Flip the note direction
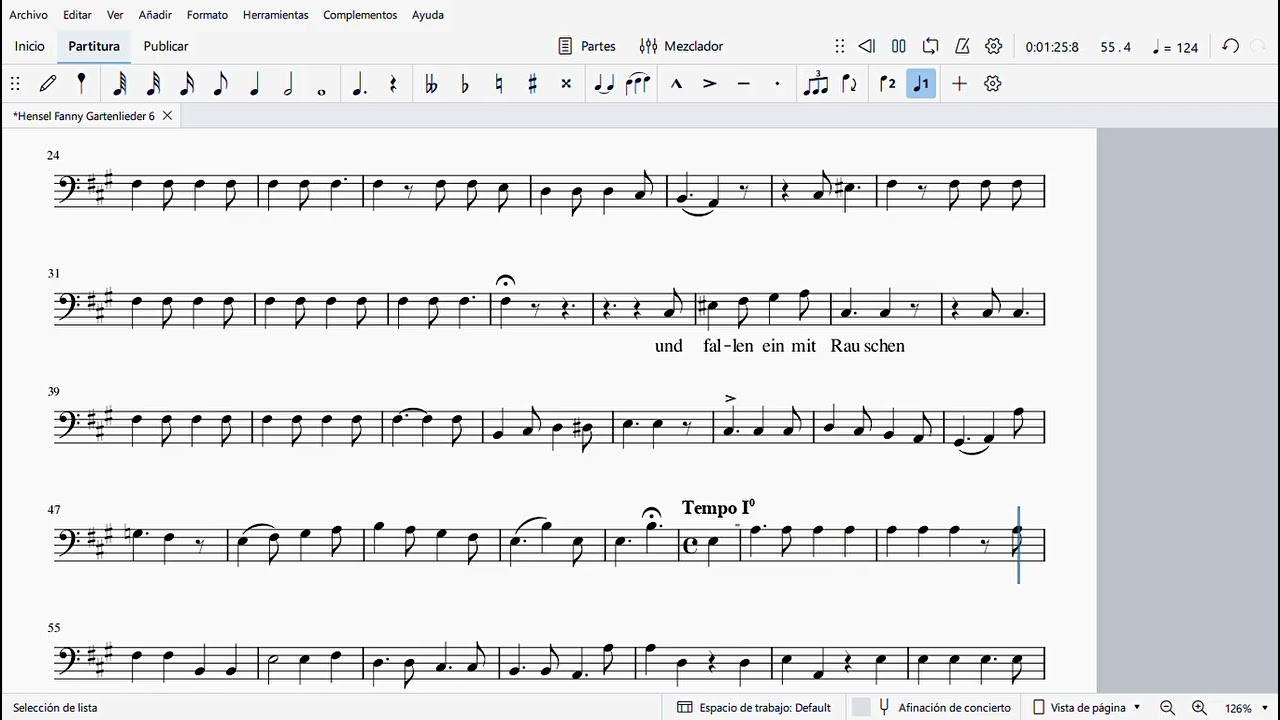Image resolution: width=1280 pixels, height=720 pixels. [850, 84]
